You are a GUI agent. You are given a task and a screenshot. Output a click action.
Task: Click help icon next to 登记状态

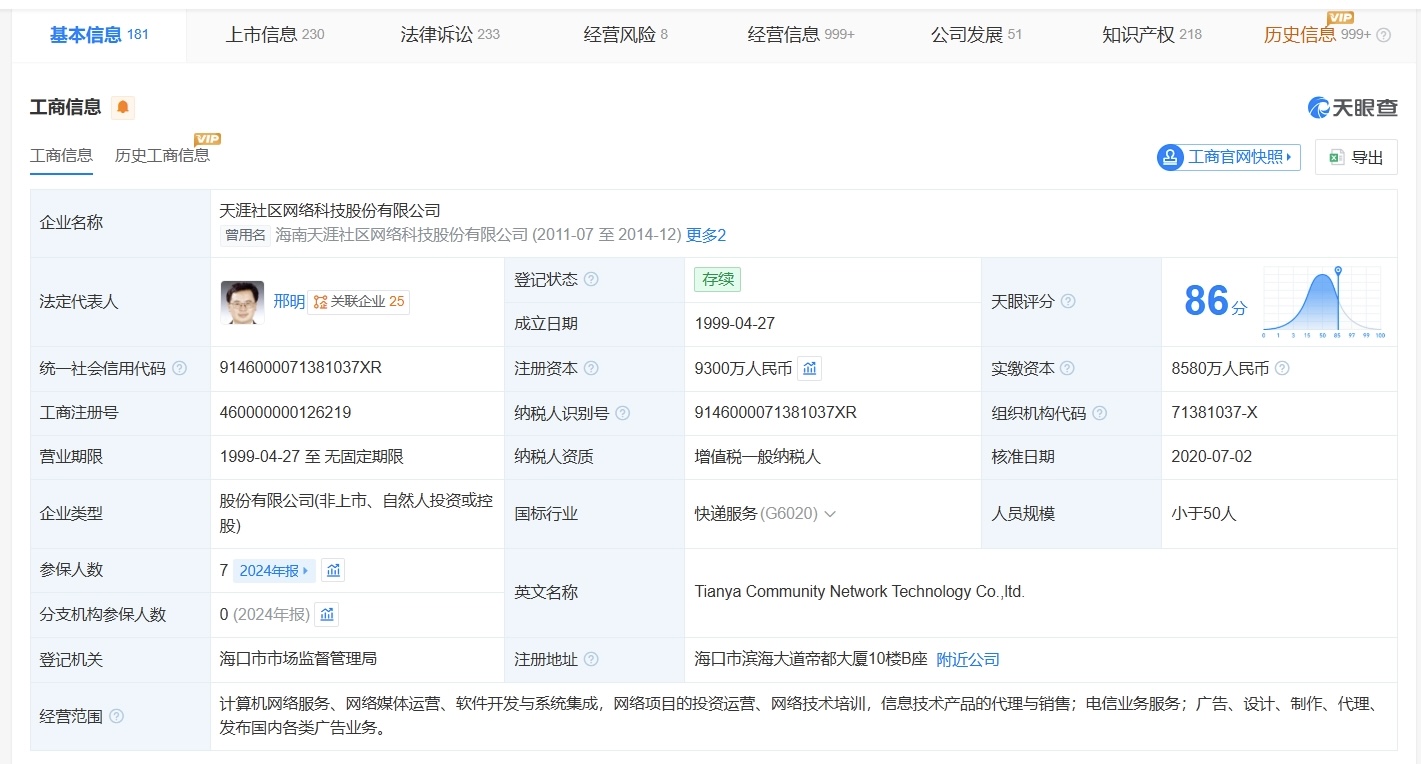[x=591, y=279]
